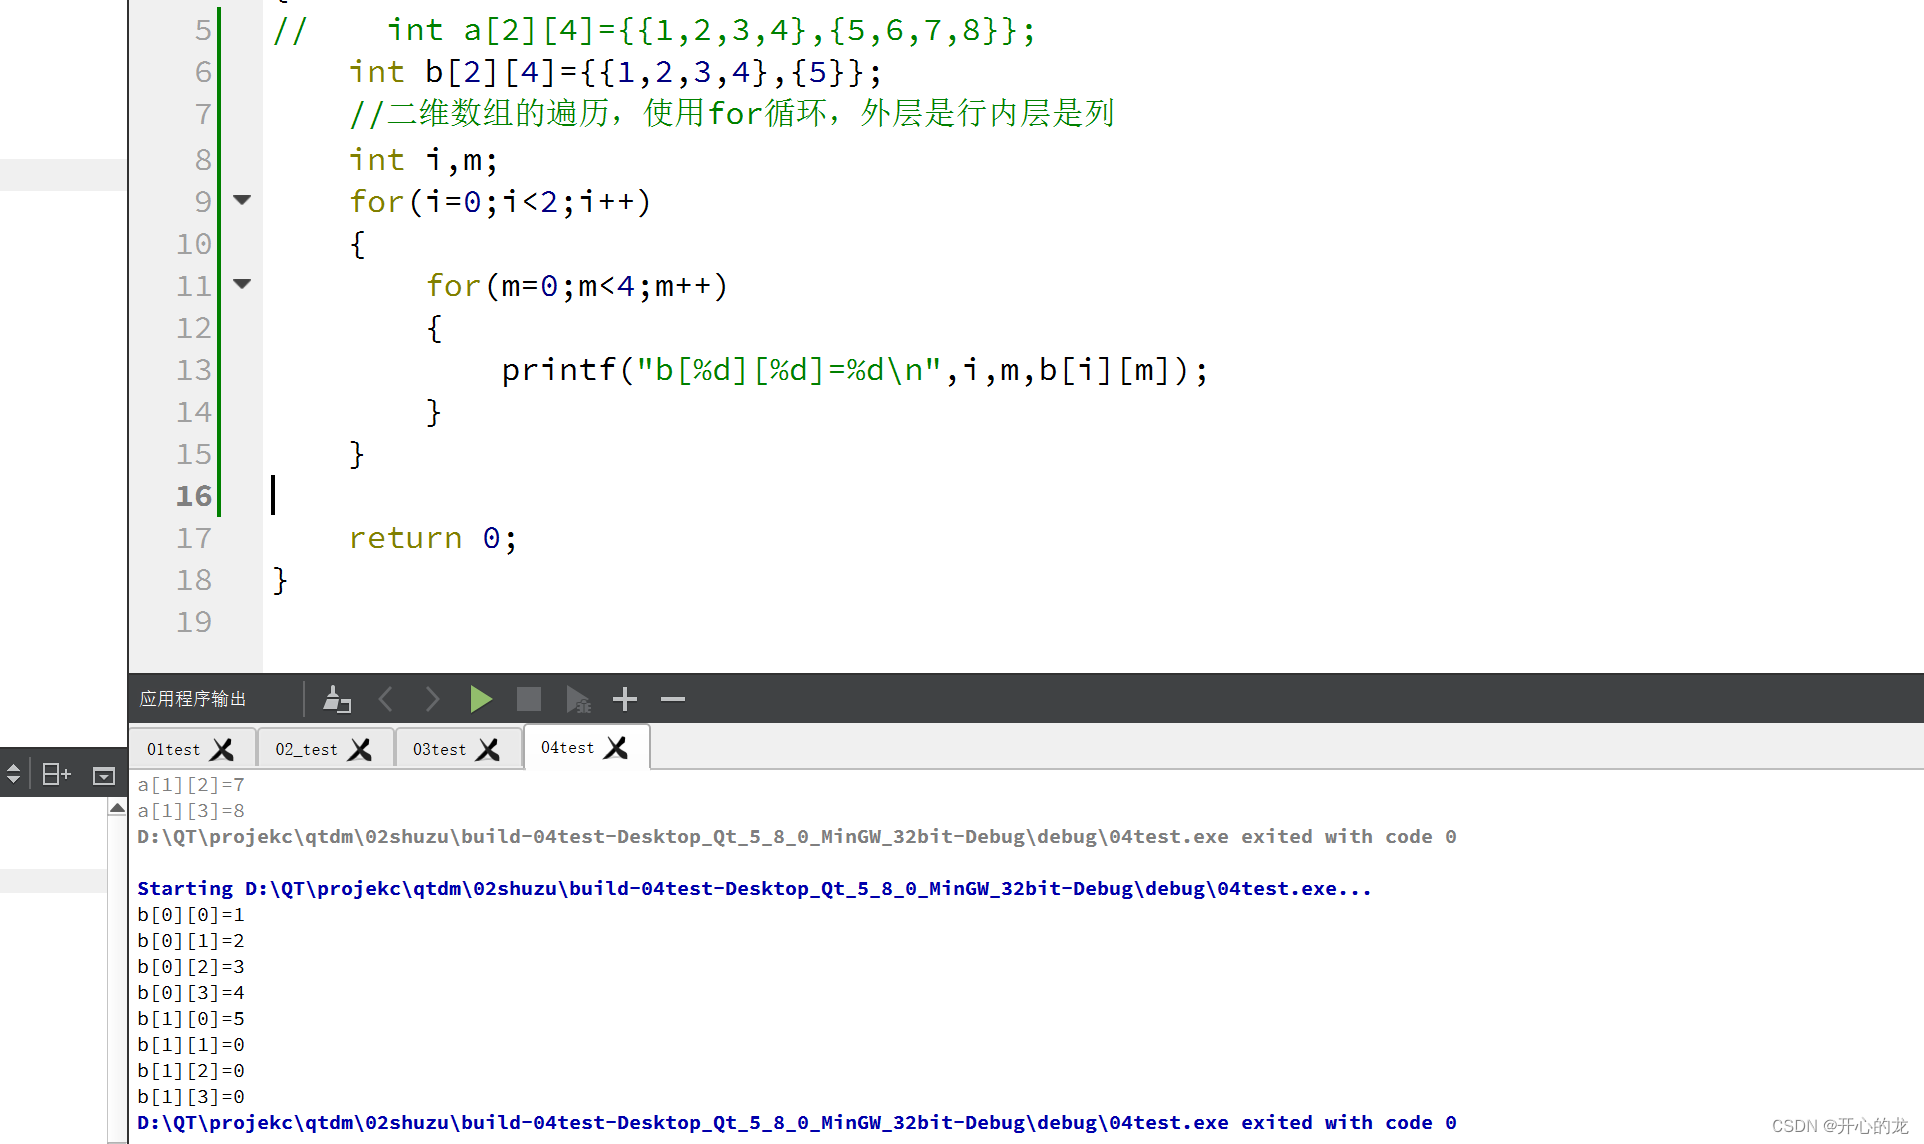Click the split sidebar icon
Screen dimensions: 1924x1144
point(56,774)
